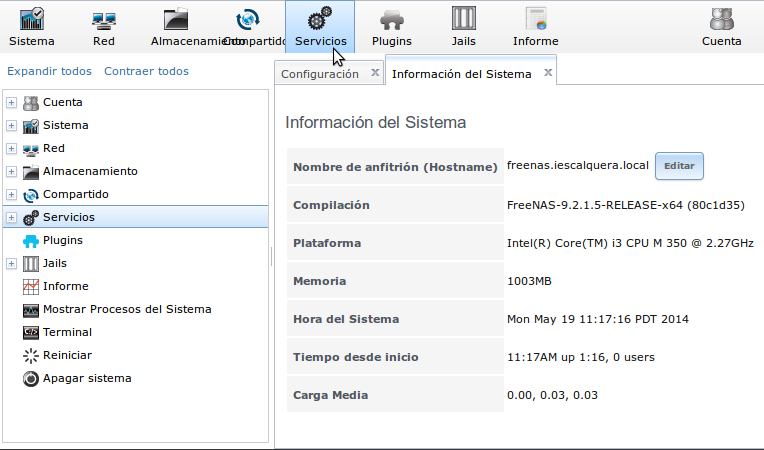Select the Jails bars icon in tree

click(x=31, y=263)
